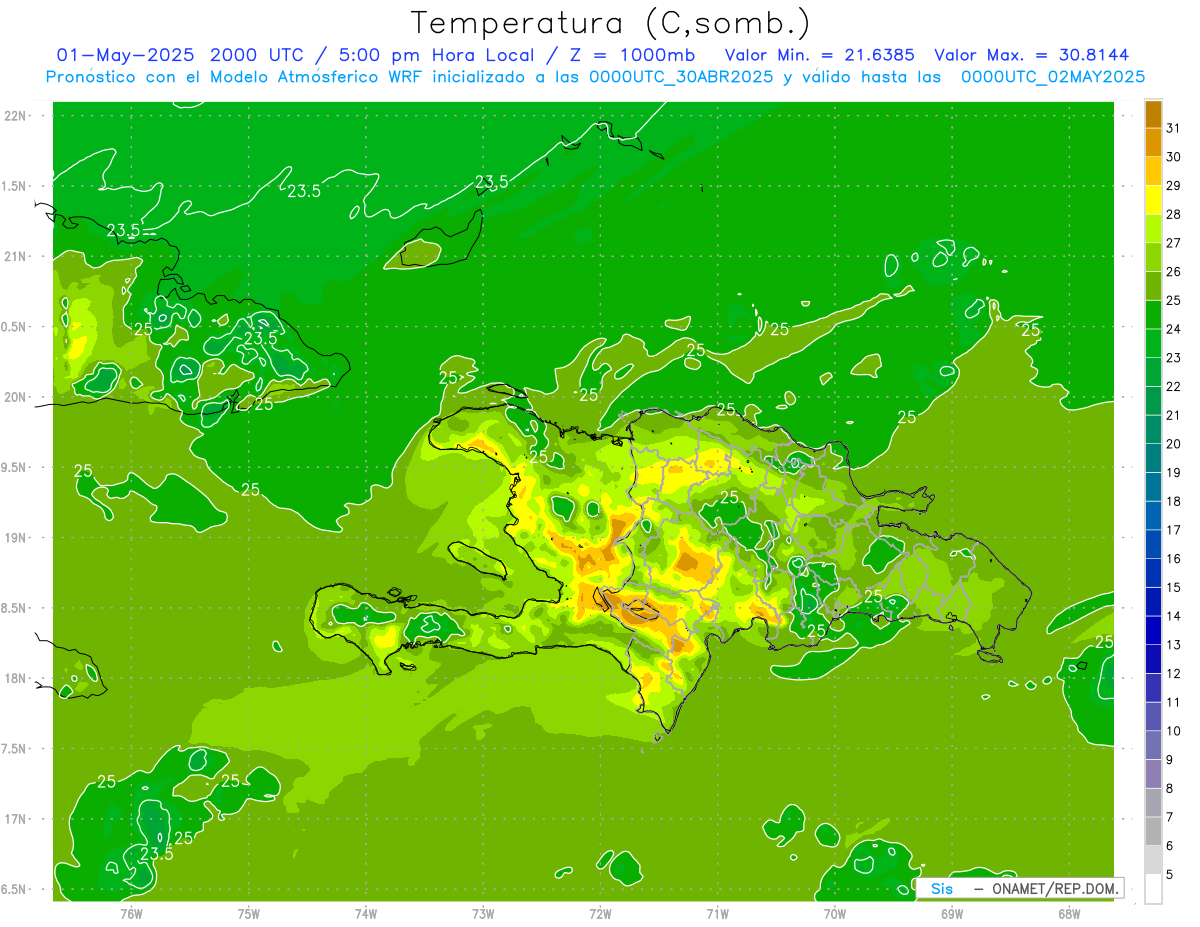Click the "2000 UTC" time text
The image size is (1200, 927).
pos(255,55)
